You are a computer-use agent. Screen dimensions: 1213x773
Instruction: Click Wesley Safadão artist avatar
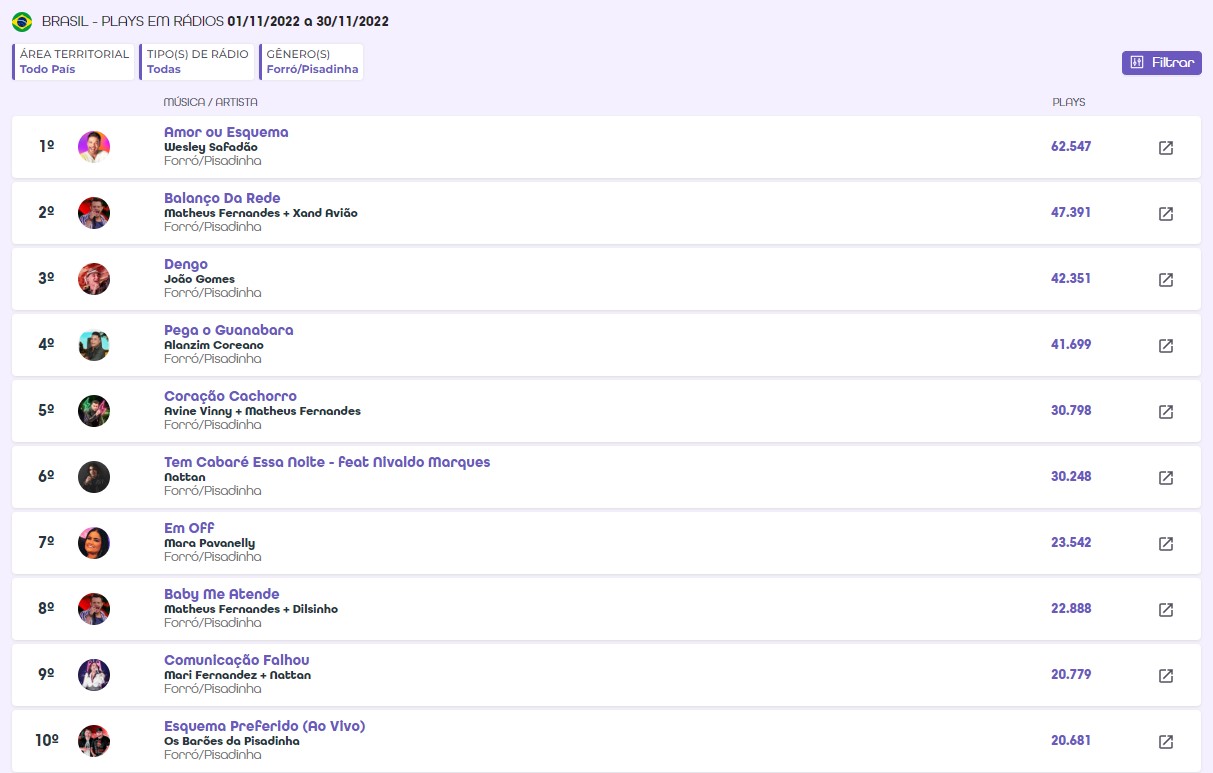[94, 147]
